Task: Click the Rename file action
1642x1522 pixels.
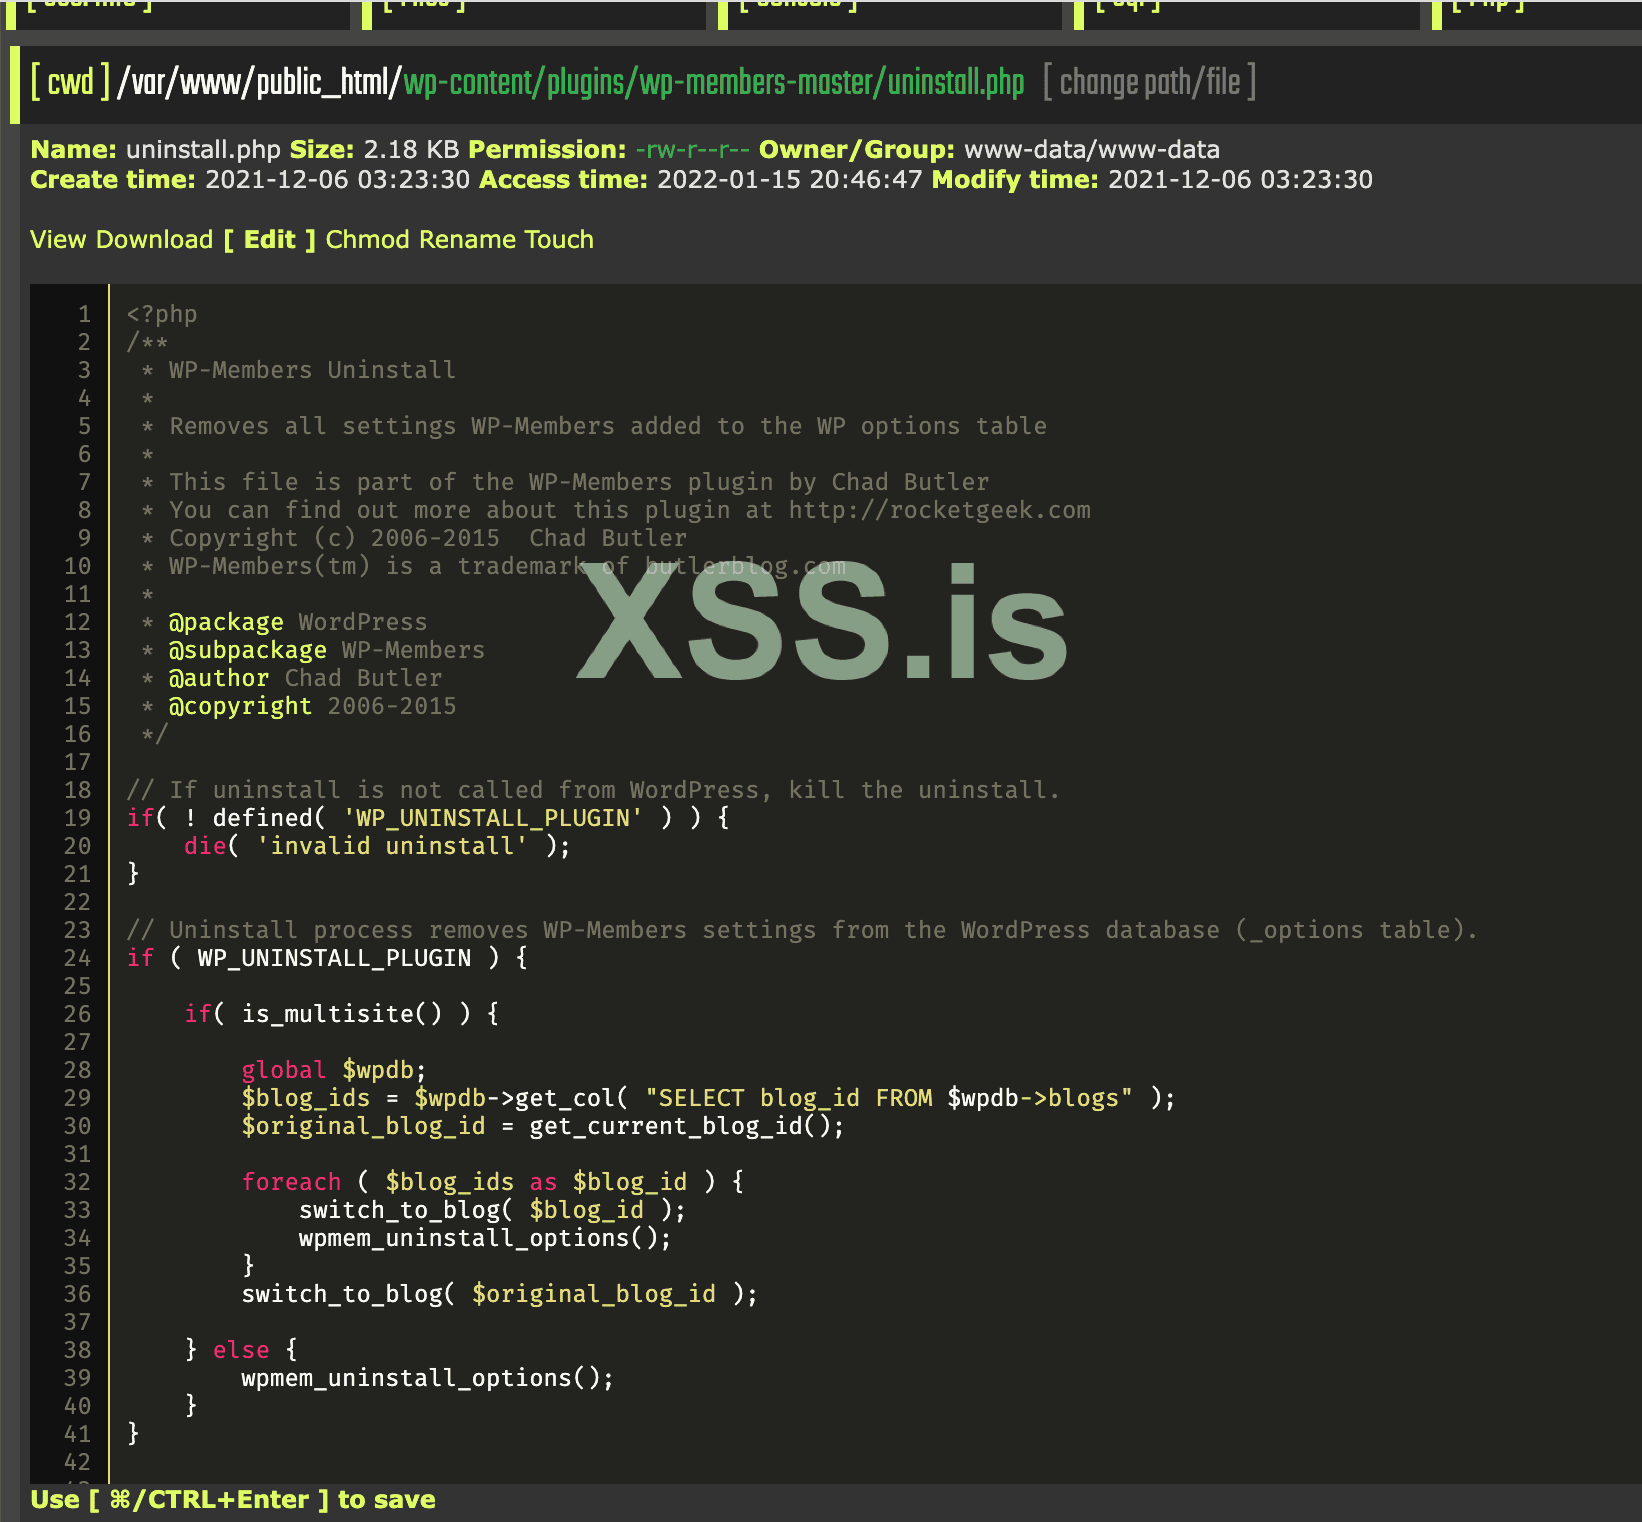Action: [x=467, y=239]
